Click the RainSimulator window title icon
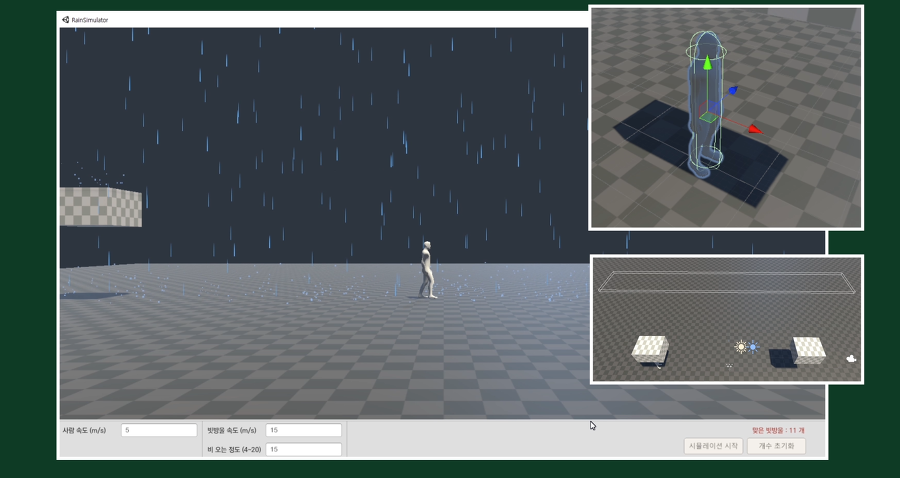Image resolution: width=900 pixels, height=478 pixels. 66,19
